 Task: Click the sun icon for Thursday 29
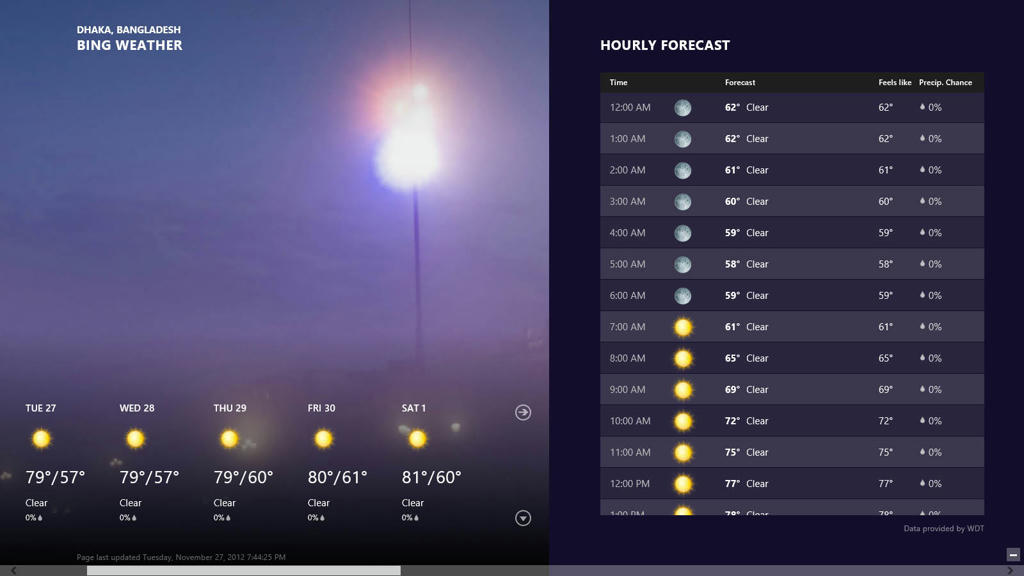[x=229, y=439]
